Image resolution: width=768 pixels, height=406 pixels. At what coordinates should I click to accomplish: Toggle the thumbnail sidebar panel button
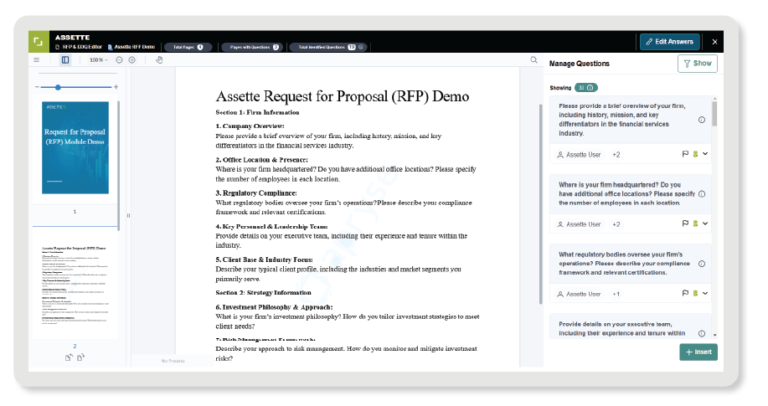[65, 60]
